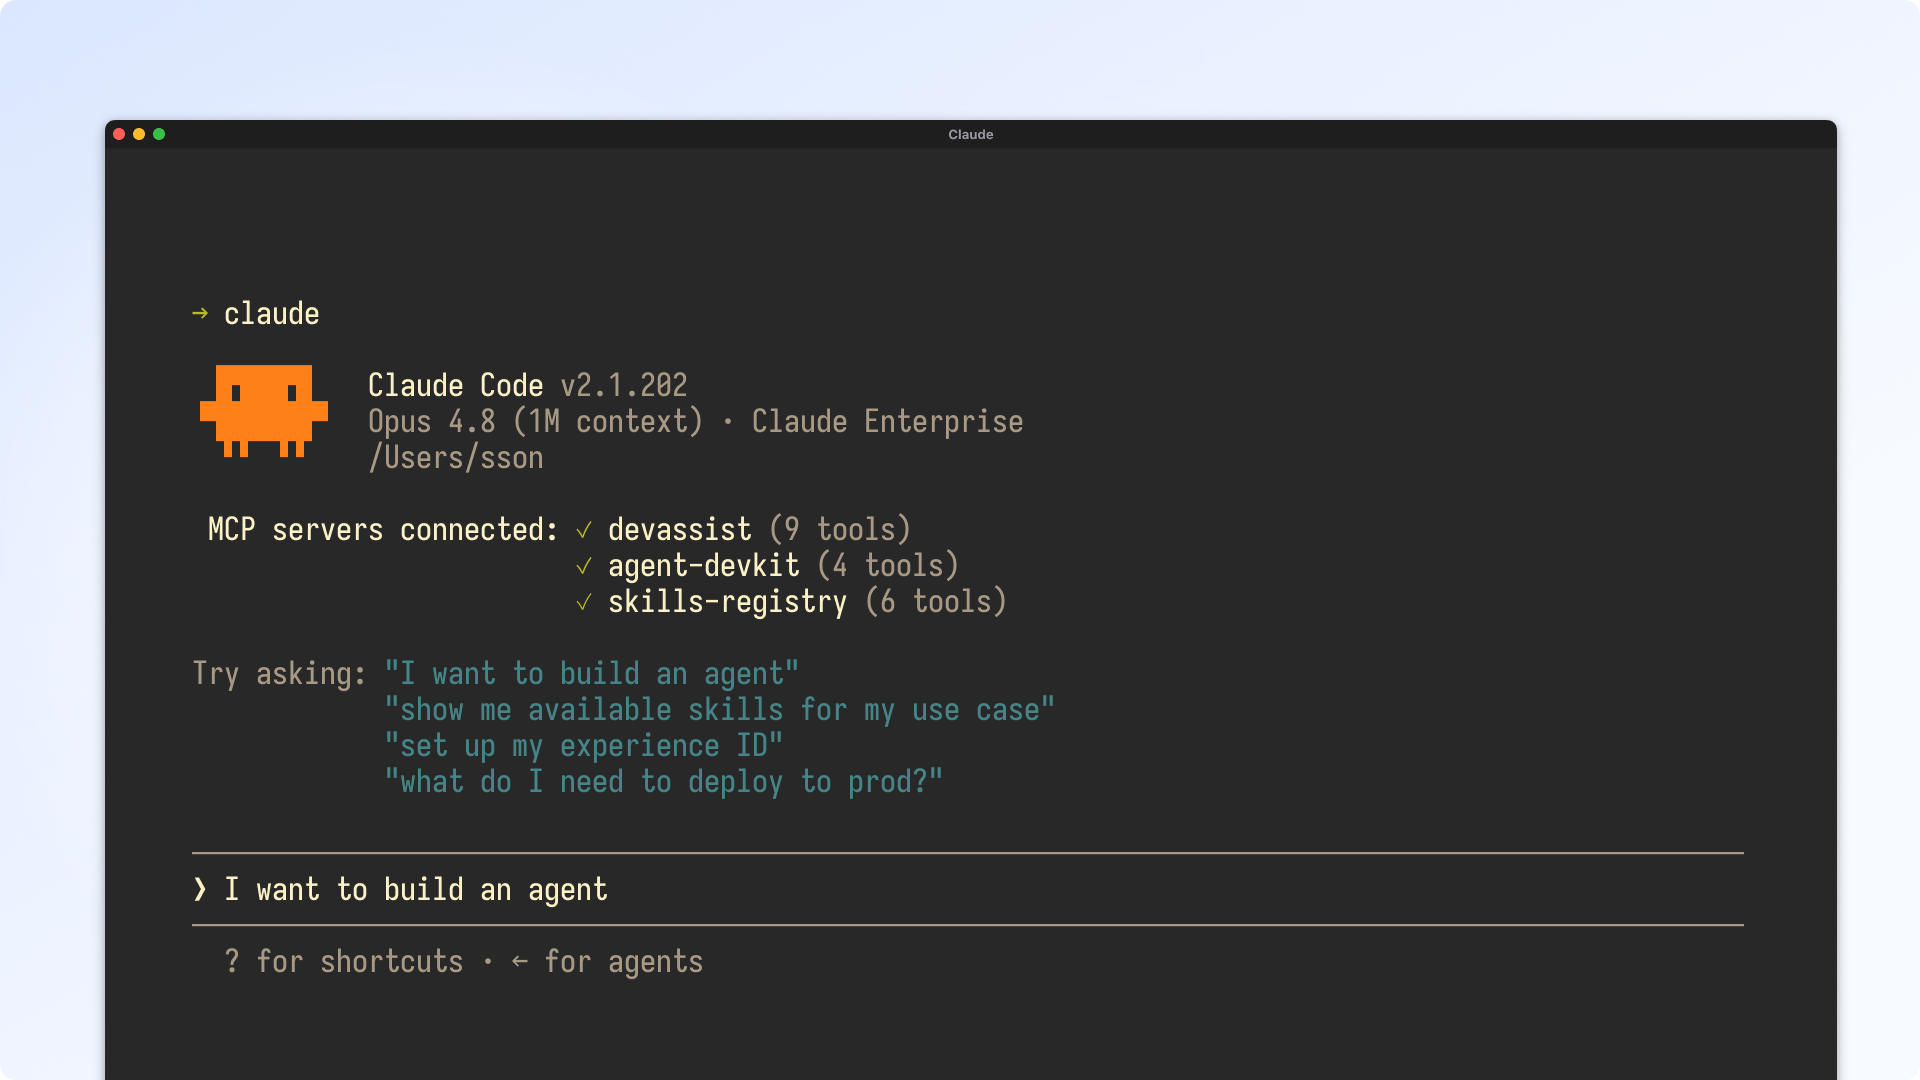Click the 'Claude' window title

tap(971, 134)
